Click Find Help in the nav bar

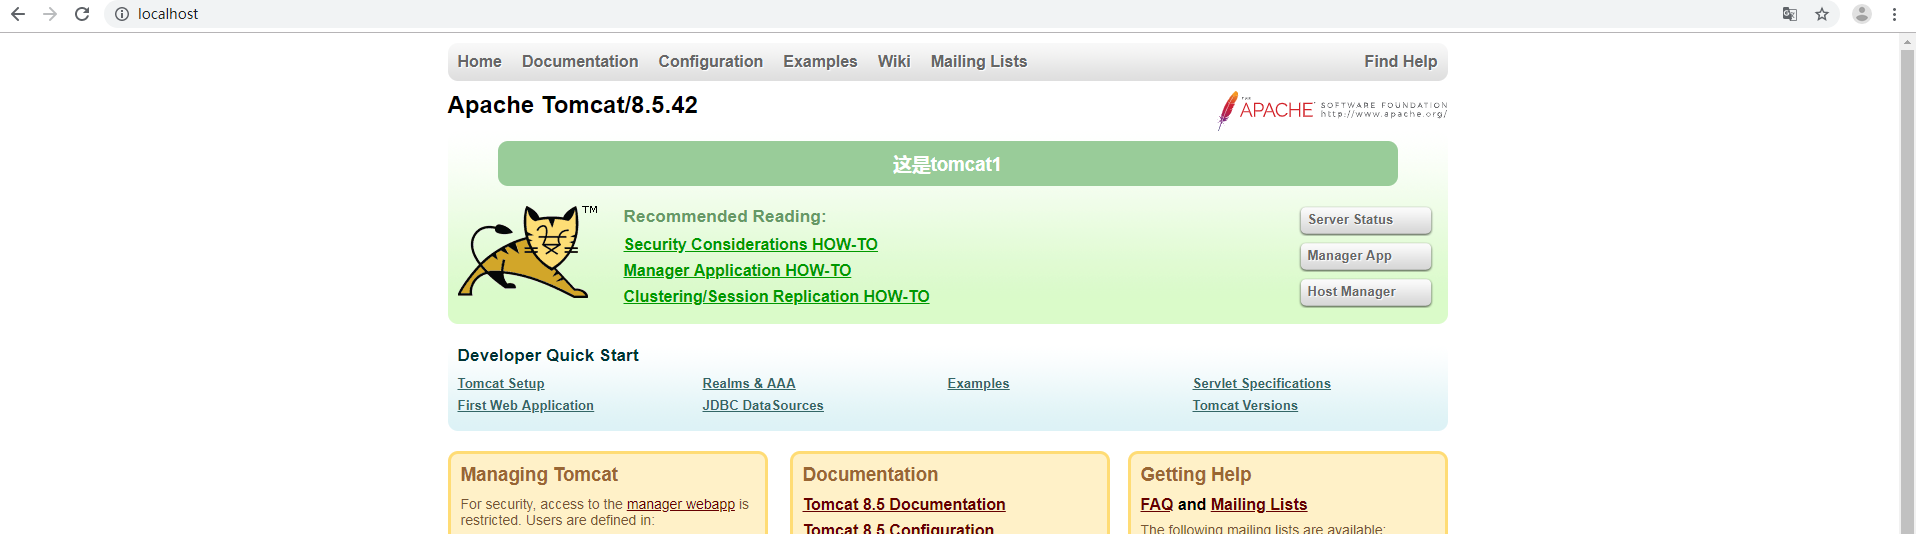(1400, 61)
